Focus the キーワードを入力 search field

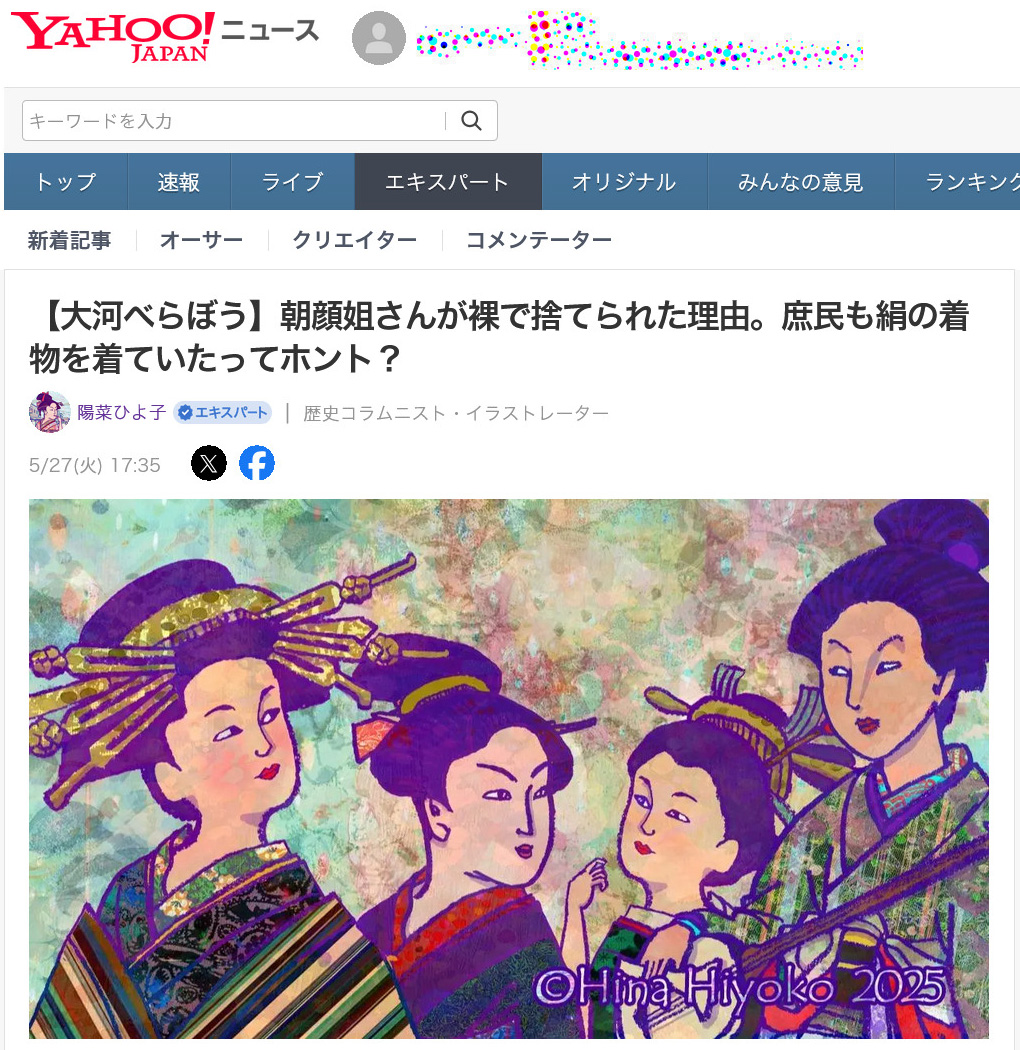tap(234, 121)
